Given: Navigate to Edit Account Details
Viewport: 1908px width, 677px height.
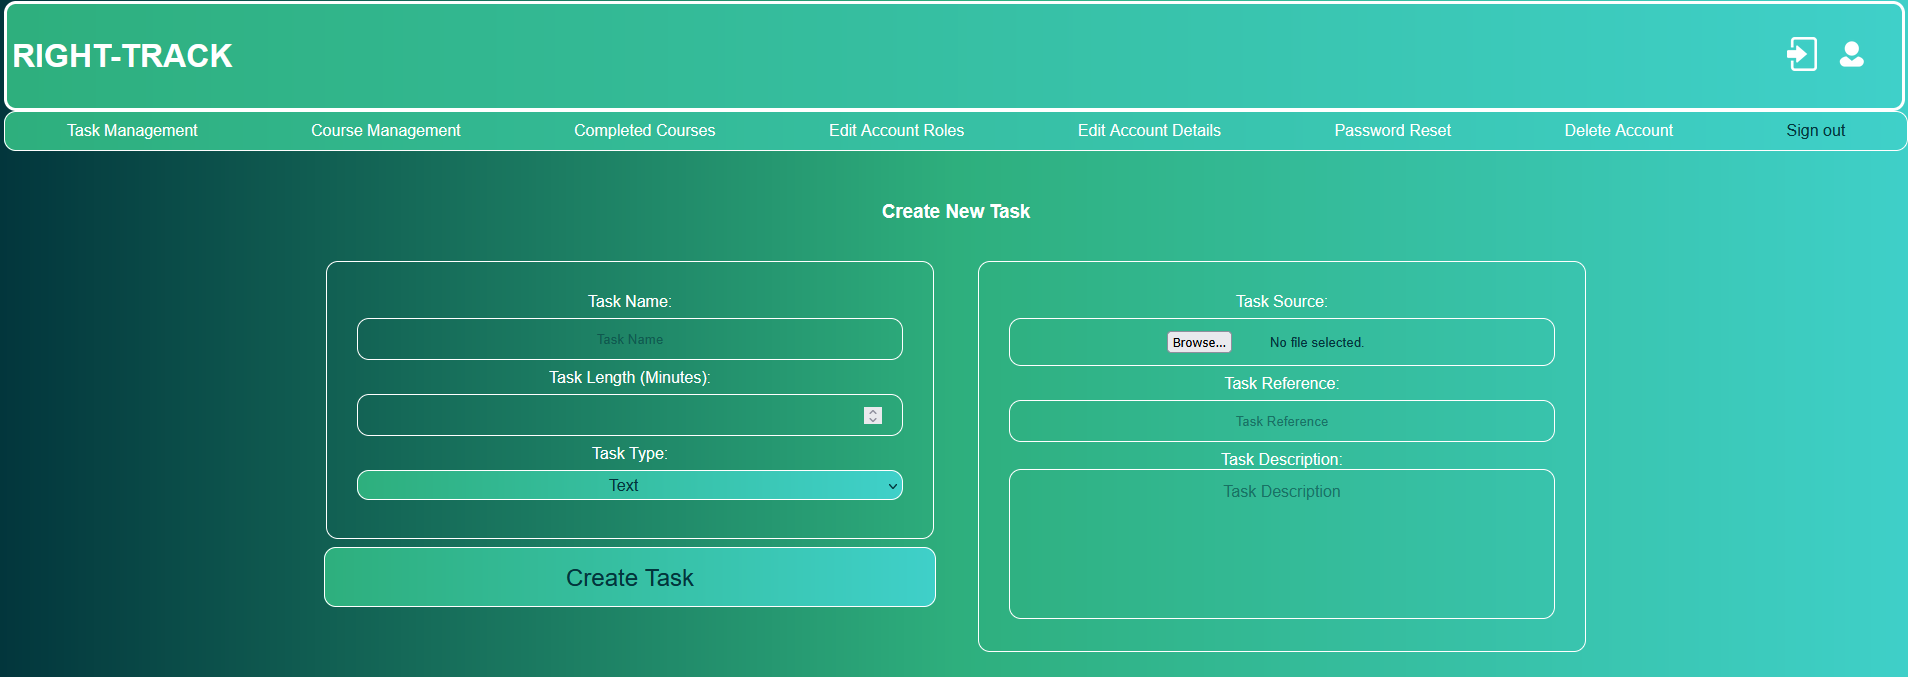Looking at the screenshot, I should 1149,130.
